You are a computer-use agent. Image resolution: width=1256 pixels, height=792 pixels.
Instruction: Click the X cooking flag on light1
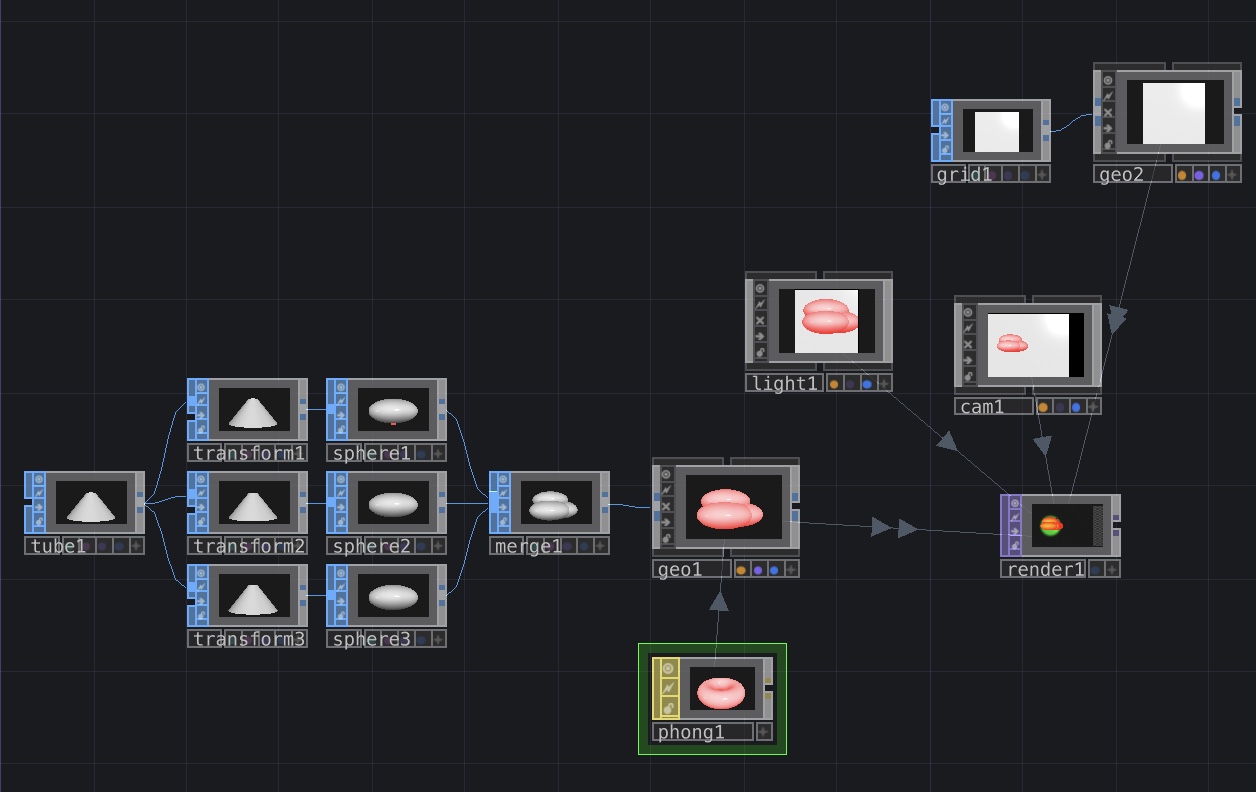761,321
